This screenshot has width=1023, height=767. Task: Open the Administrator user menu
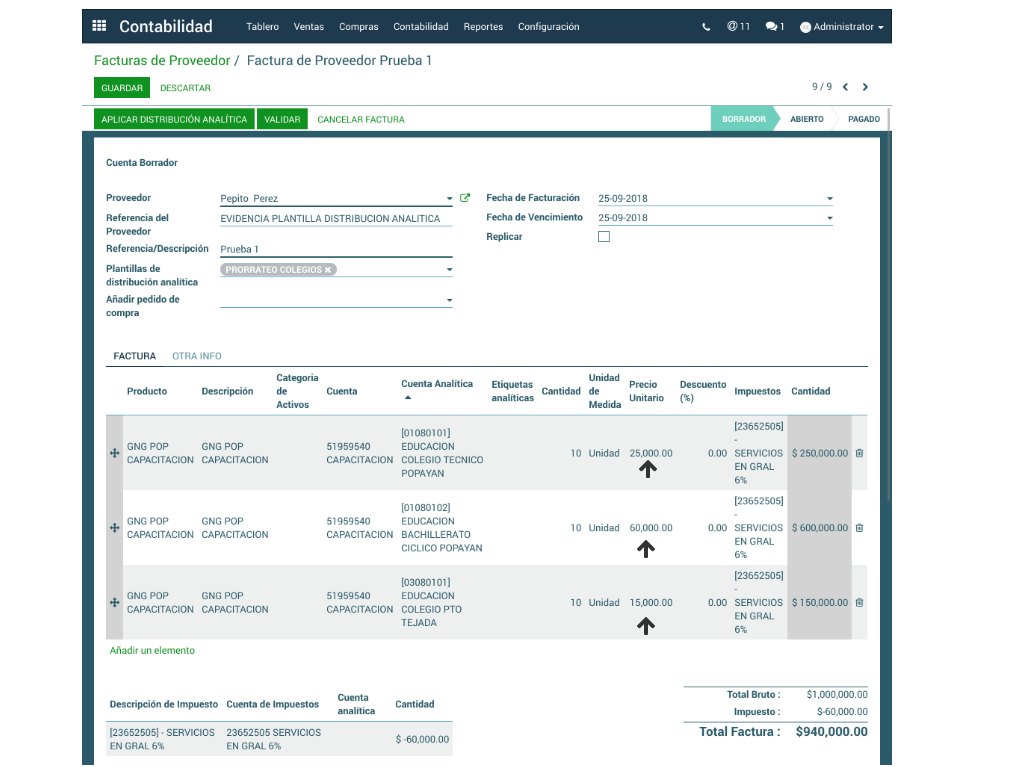click(x=842, y=27)
